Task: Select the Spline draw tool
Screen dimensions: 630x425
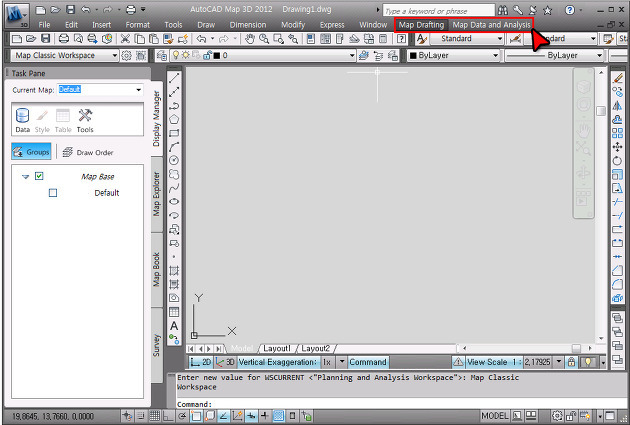Action: pyautogui.click(x=174, y=188)
